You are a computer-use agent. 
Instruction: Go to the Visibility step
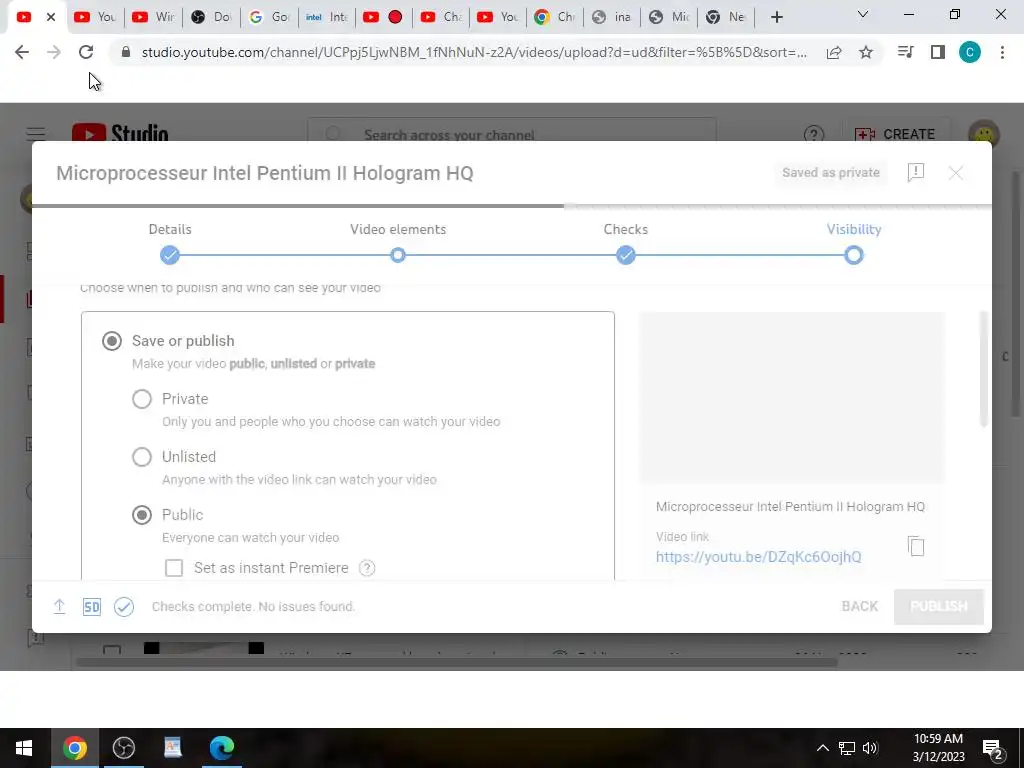tap(854, 255)
